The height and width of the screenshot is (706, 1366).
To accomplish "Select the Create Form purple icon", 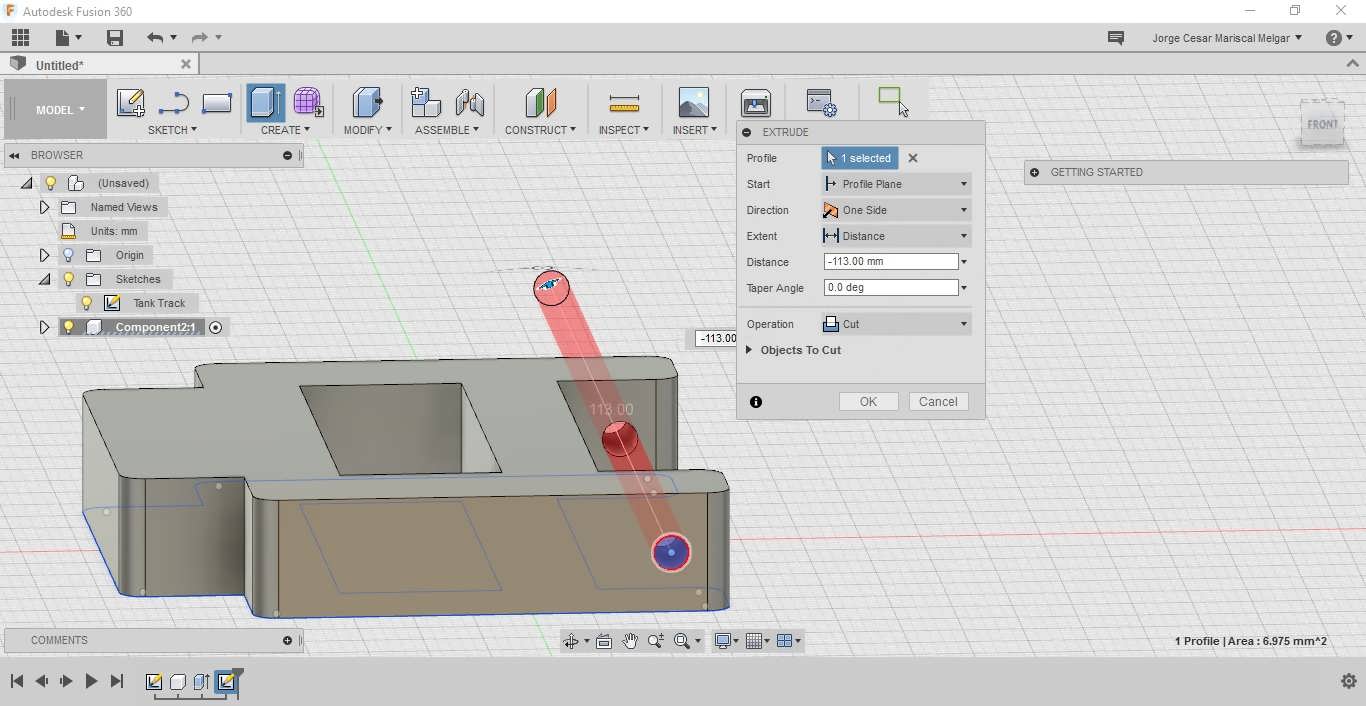I will pos(308,103).
